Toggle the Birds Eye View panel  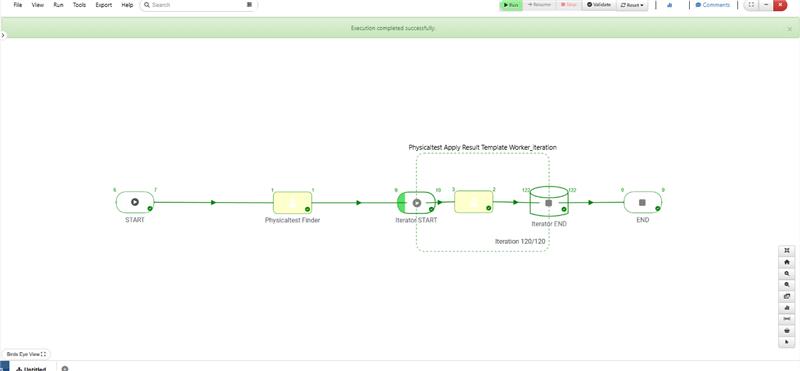26,354
